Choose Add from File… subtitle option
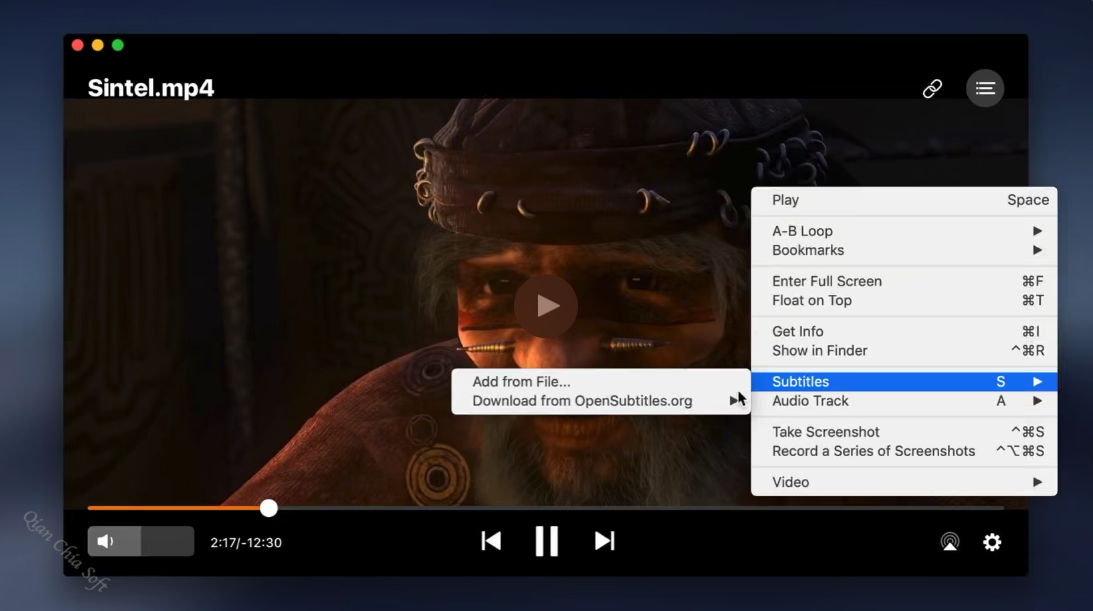Screen dimensions: 1093x611 (601, 381)
